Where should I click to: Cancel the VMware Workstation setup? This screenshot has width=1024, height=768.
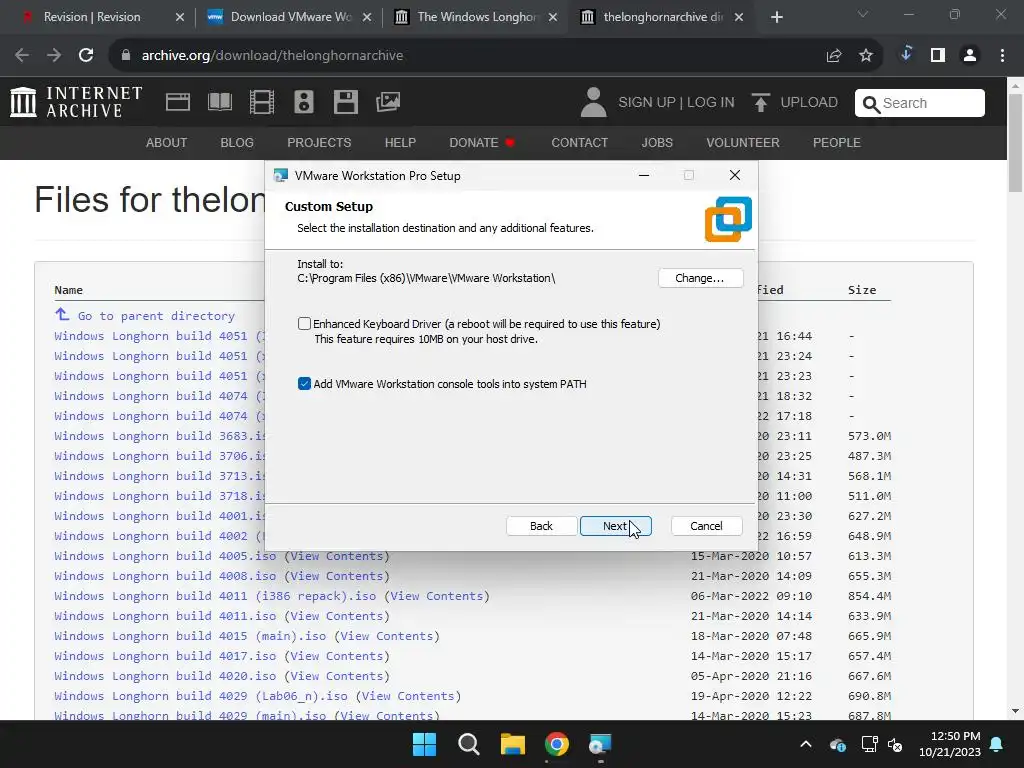click(x=707, y=526)
